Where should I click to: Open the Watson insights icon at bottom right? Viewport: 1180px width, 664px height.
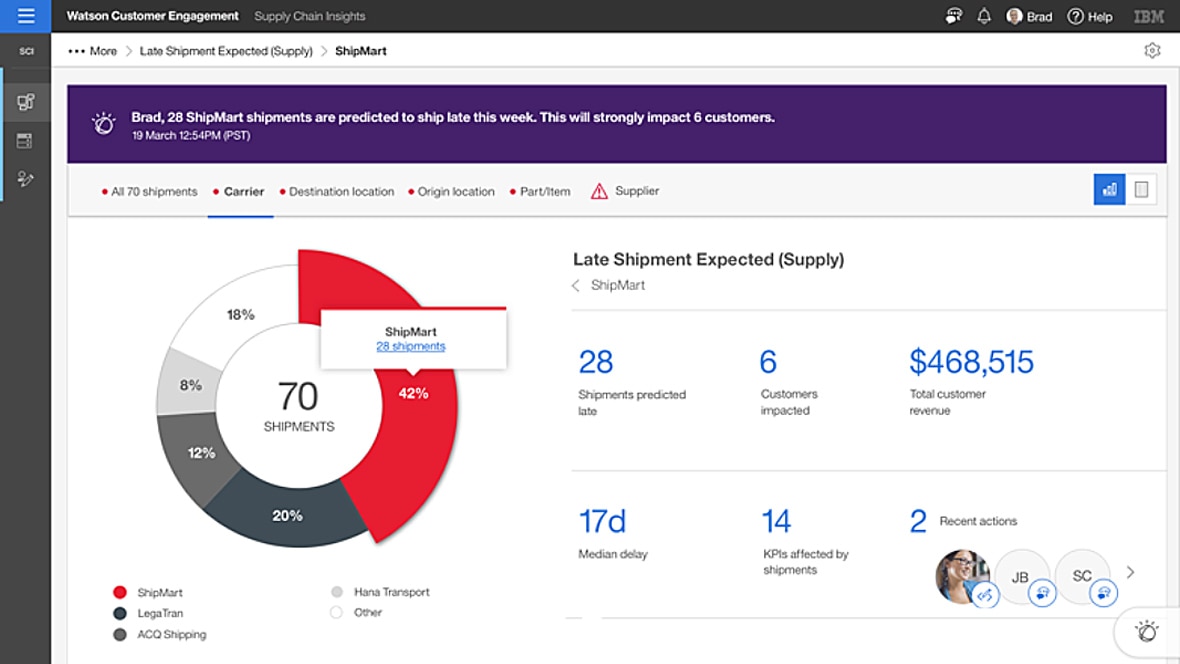[x=1146, y=631]
